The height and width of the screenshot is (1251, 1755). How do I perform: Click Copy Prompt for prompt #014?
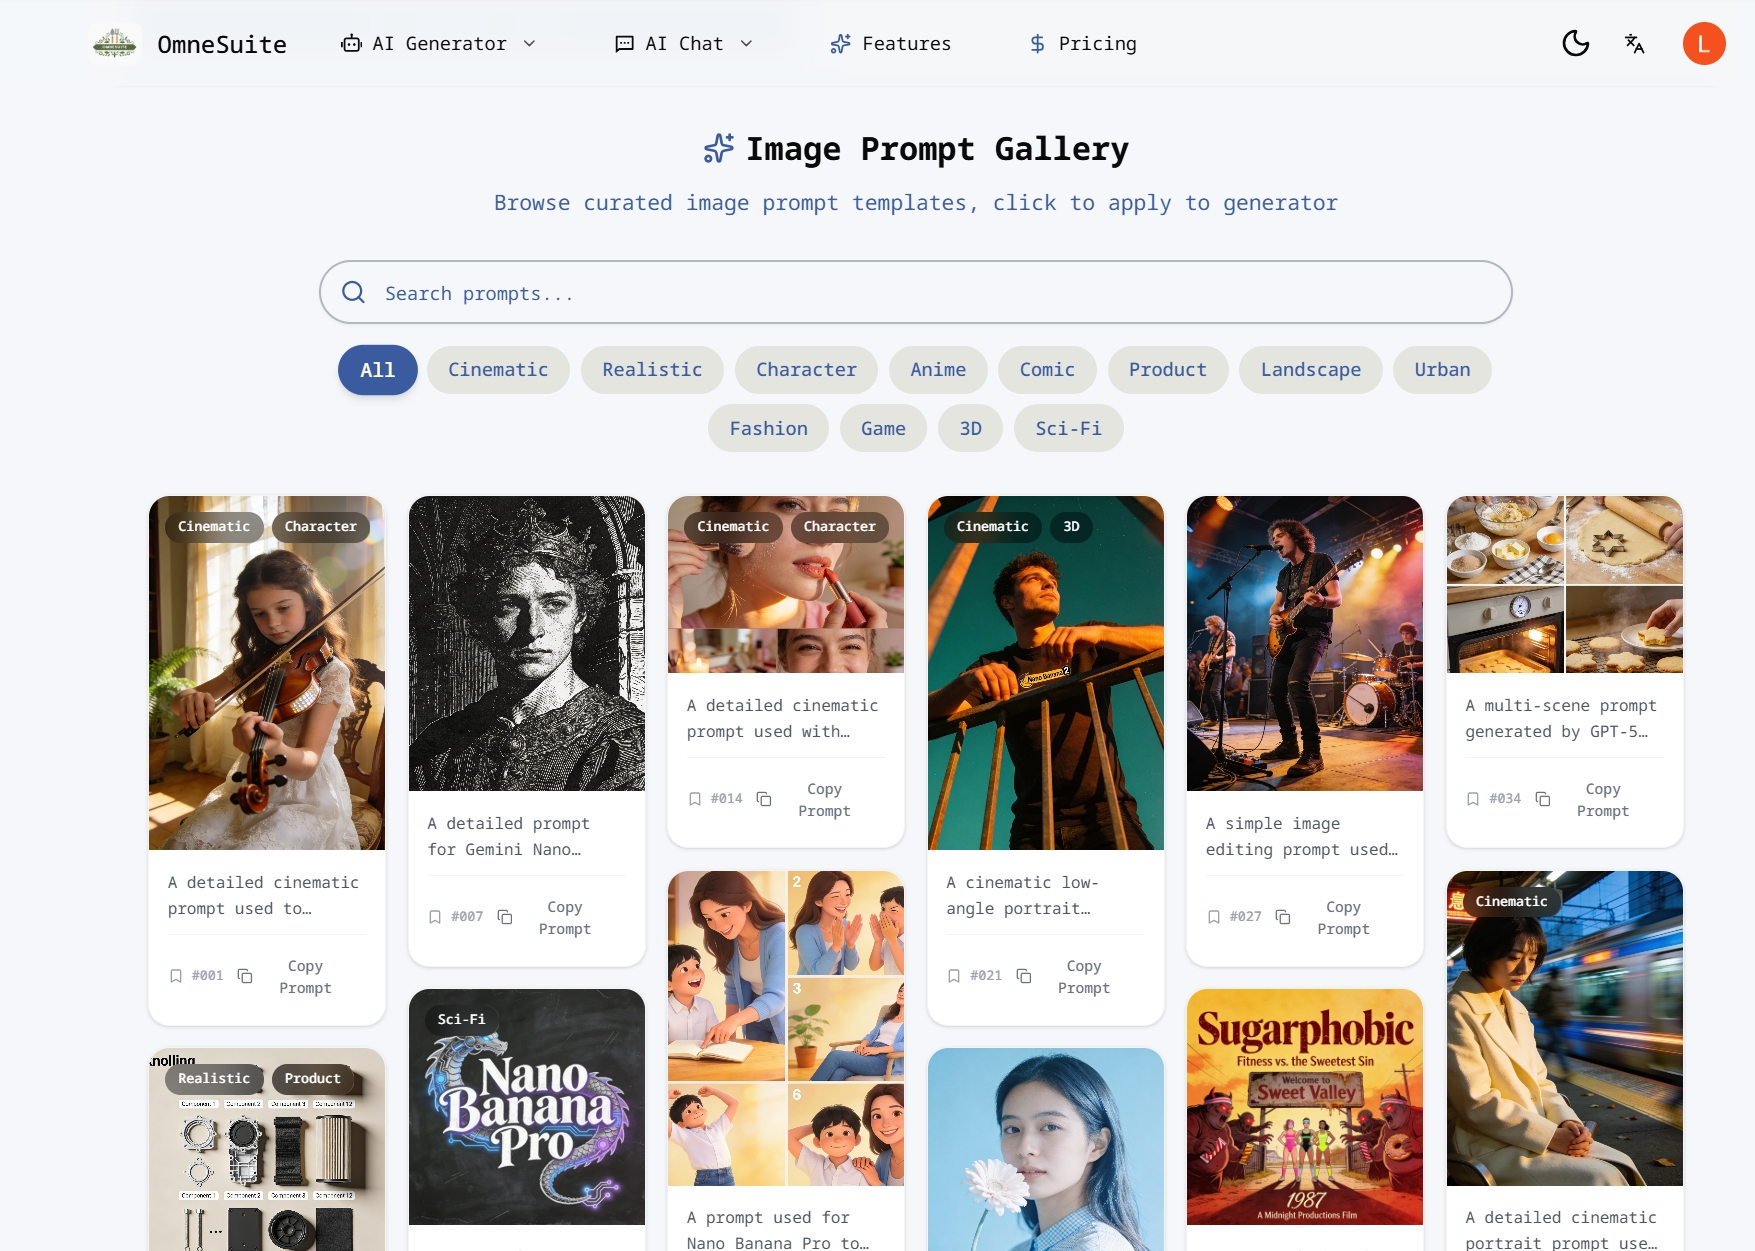pyautogui.click(x=824, y=800)
